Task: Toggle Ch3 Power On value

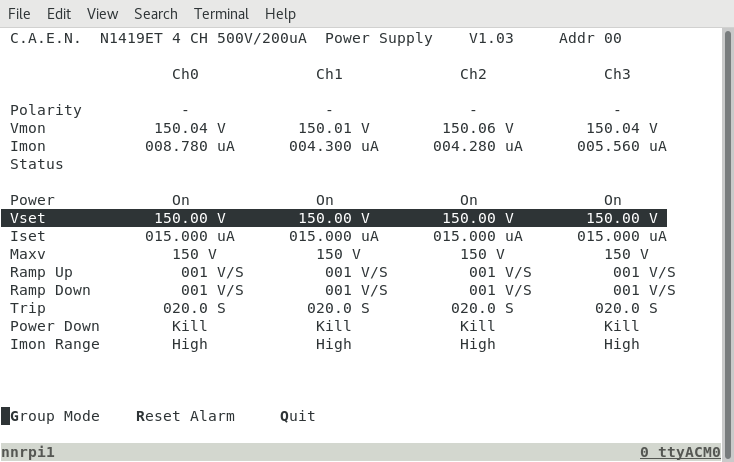Action: (613, 200)
